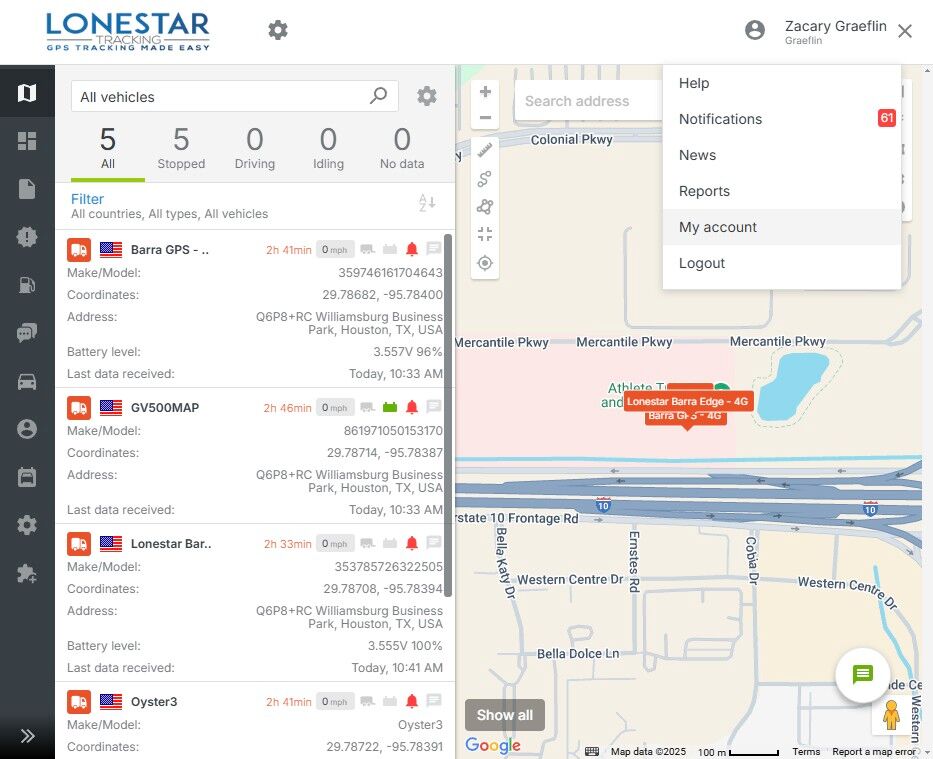Click the header settings gear icon
Screen dimensions: 933x759
pos(278,30)
